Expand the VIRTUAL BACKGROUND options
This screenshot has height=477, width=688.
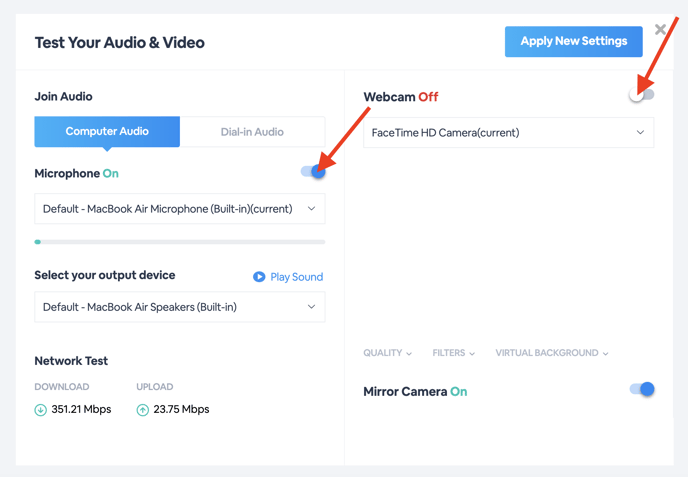tap(552, 353)
